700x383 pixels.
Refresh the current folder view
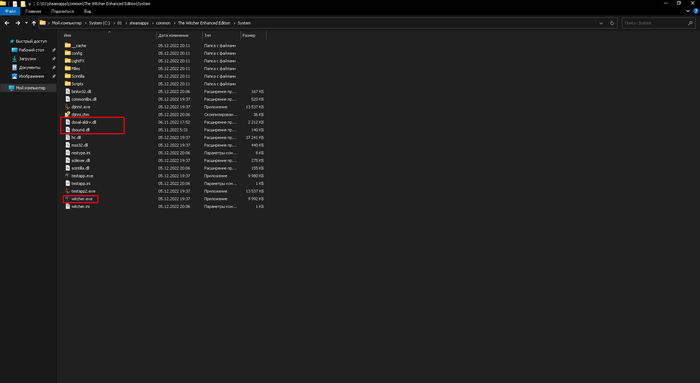[x=612, y=23]
